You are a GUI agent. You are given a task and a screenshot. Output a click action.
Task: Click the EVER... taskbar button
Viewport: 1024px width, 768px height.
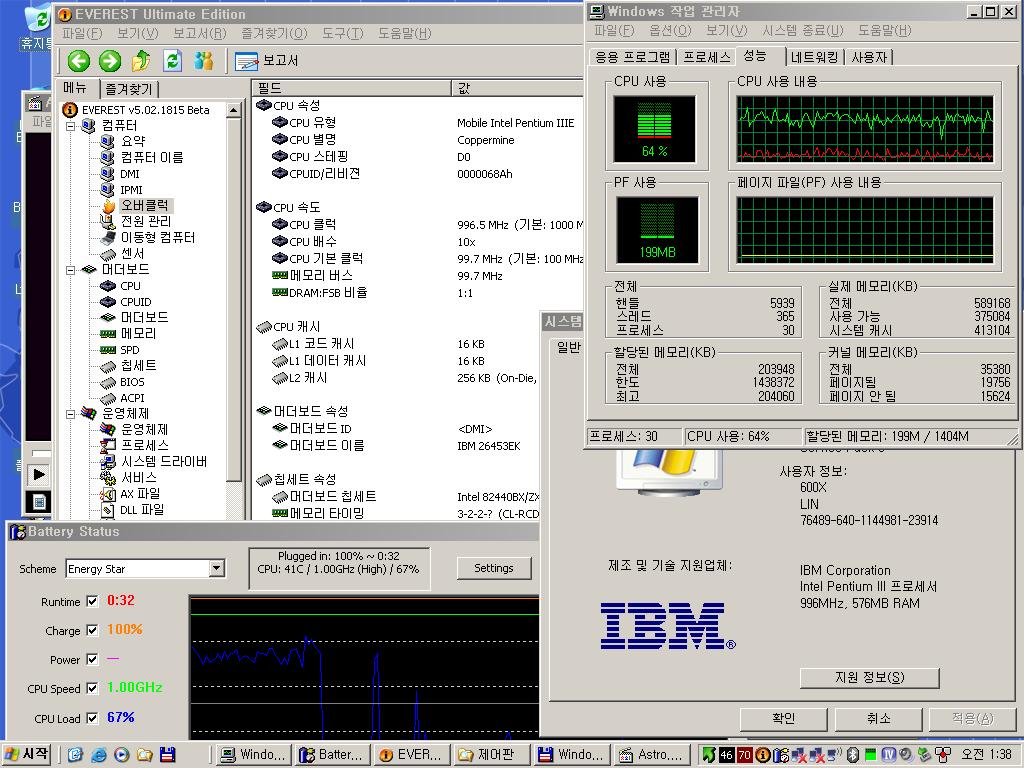point(410,755)
